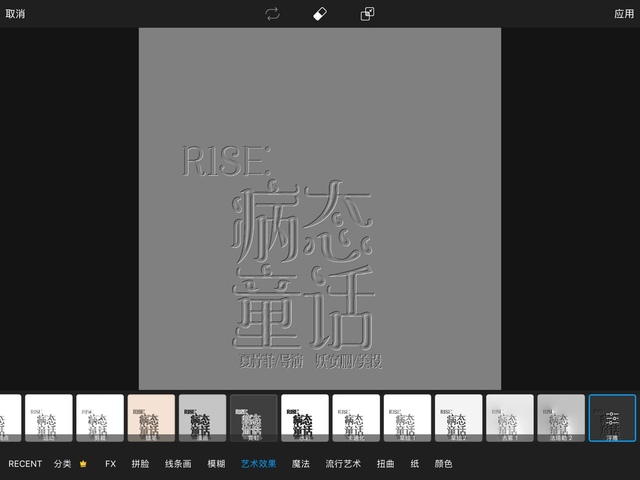Open settings on the selected emboss thumbnail
Screen dimensions: 640x480
(x=612, y=418)
